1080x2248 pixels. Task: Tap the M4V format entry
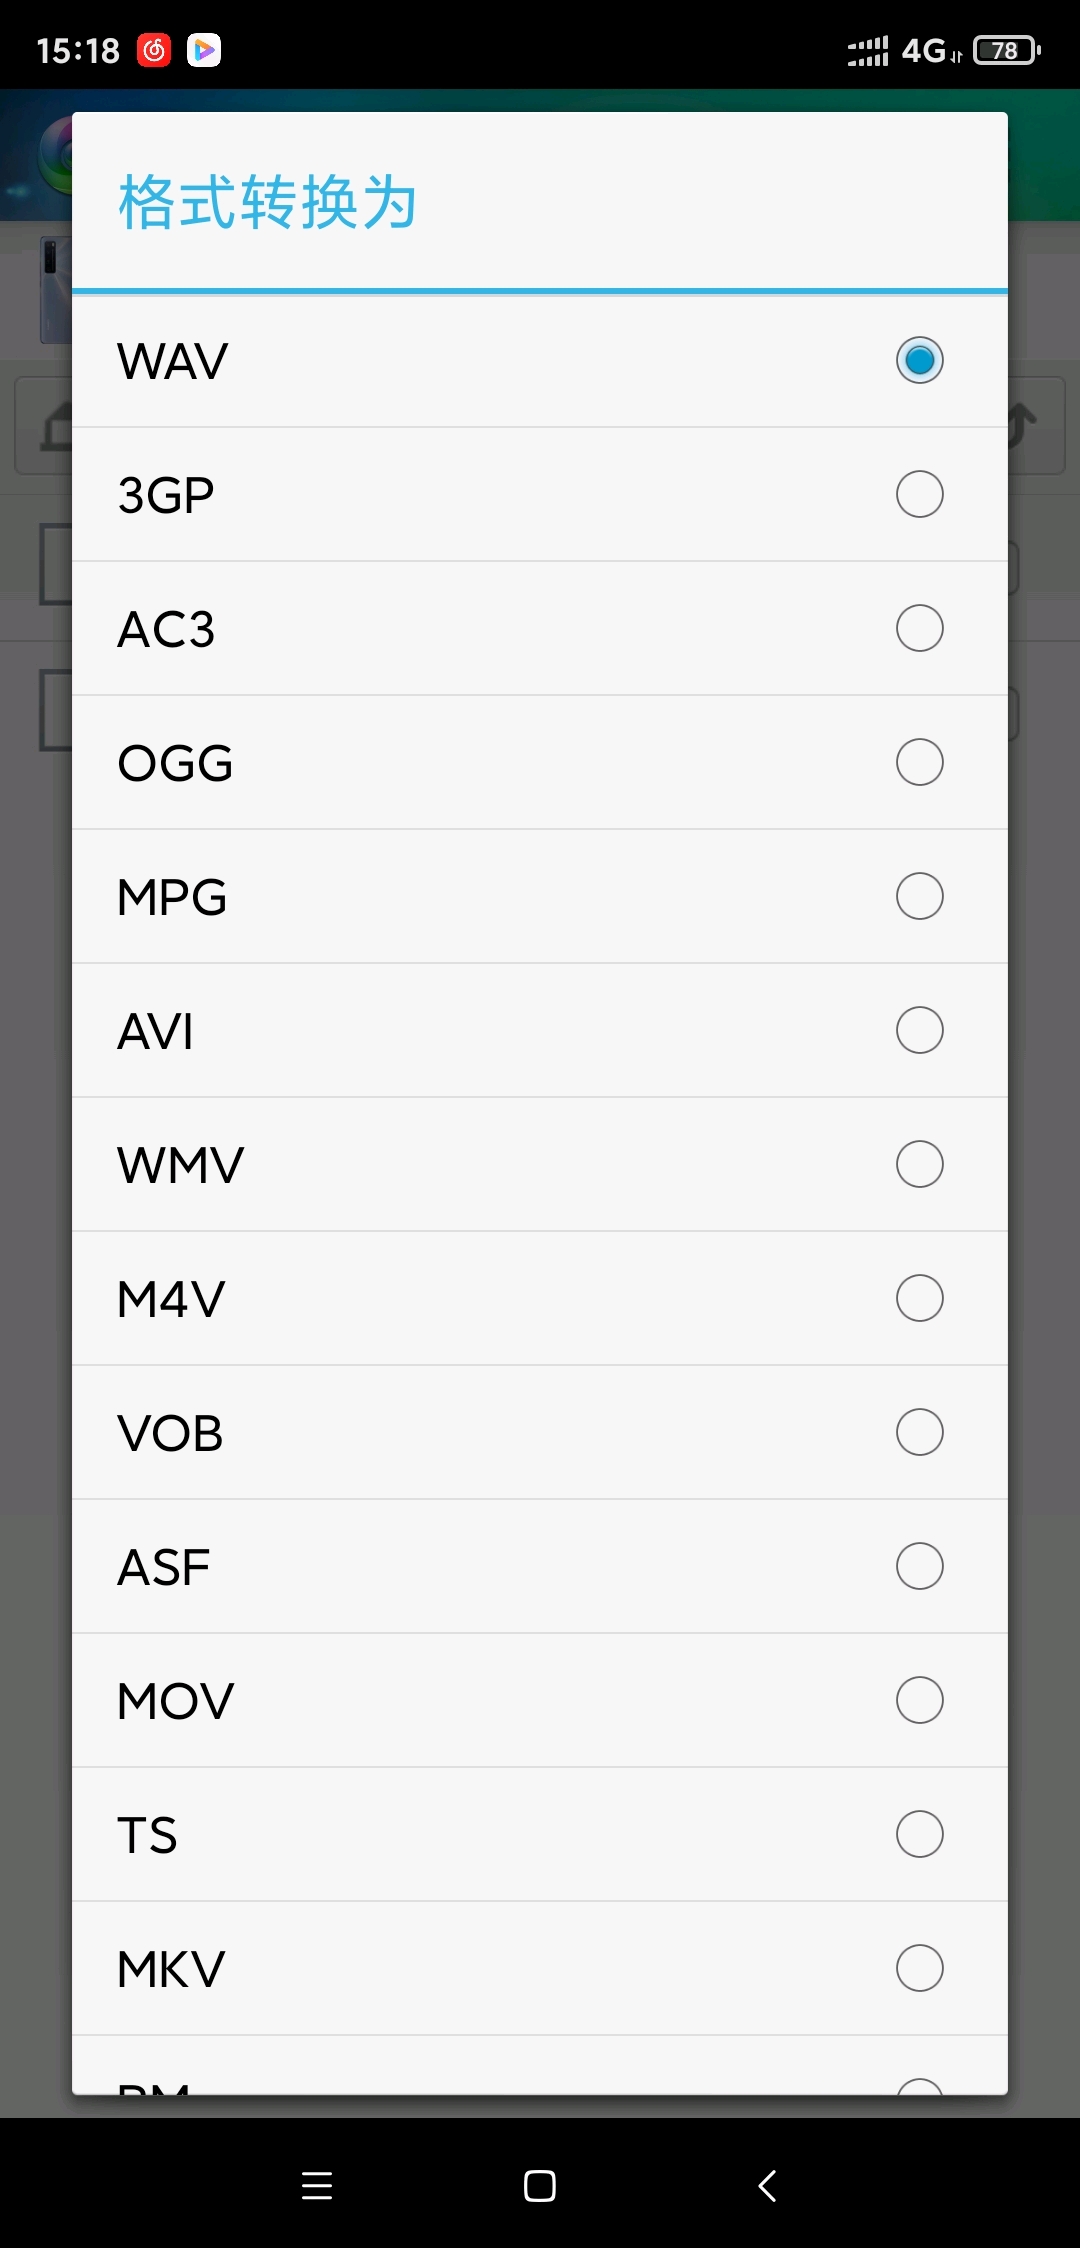540,1299
